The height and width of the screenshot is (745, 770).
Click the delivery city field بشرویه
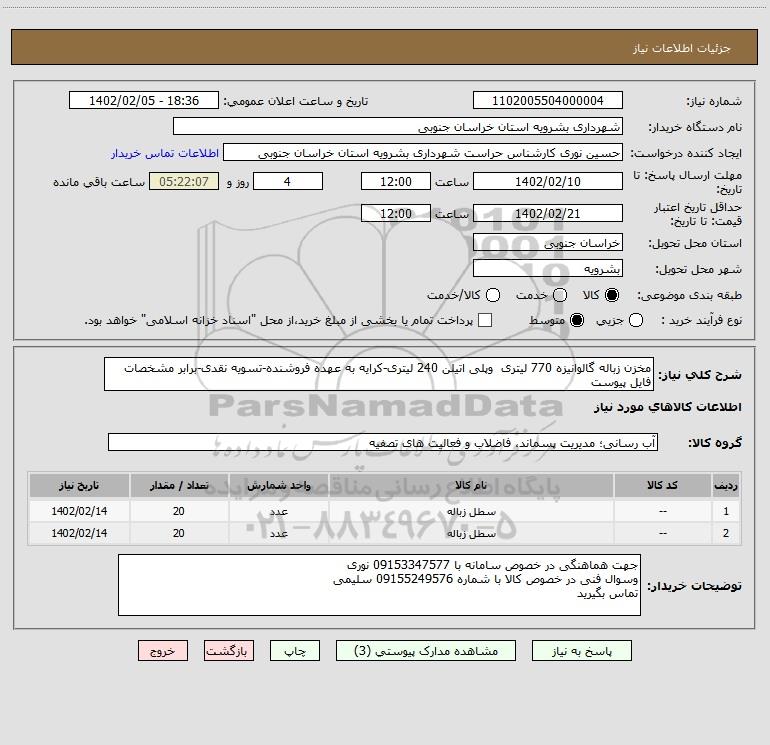coord(548,269)
